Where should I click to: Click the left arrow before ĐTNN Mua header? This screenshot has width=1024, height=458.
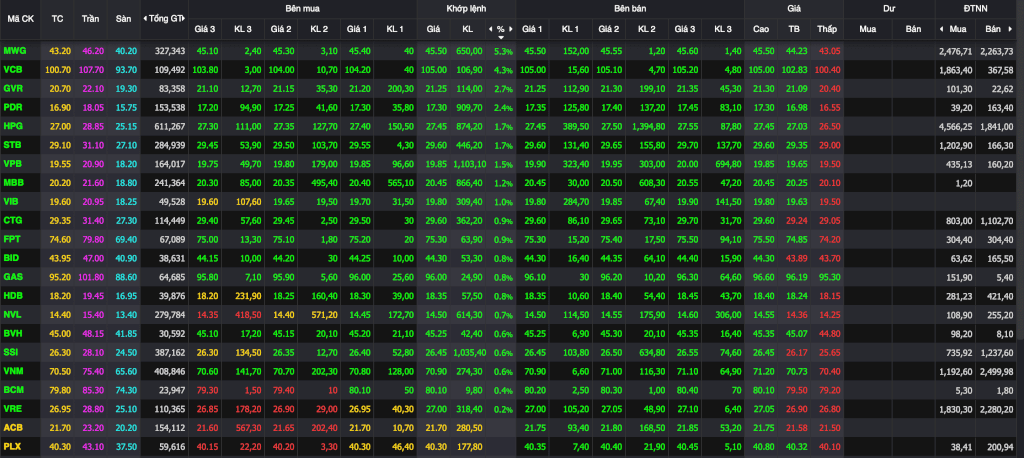941,29
